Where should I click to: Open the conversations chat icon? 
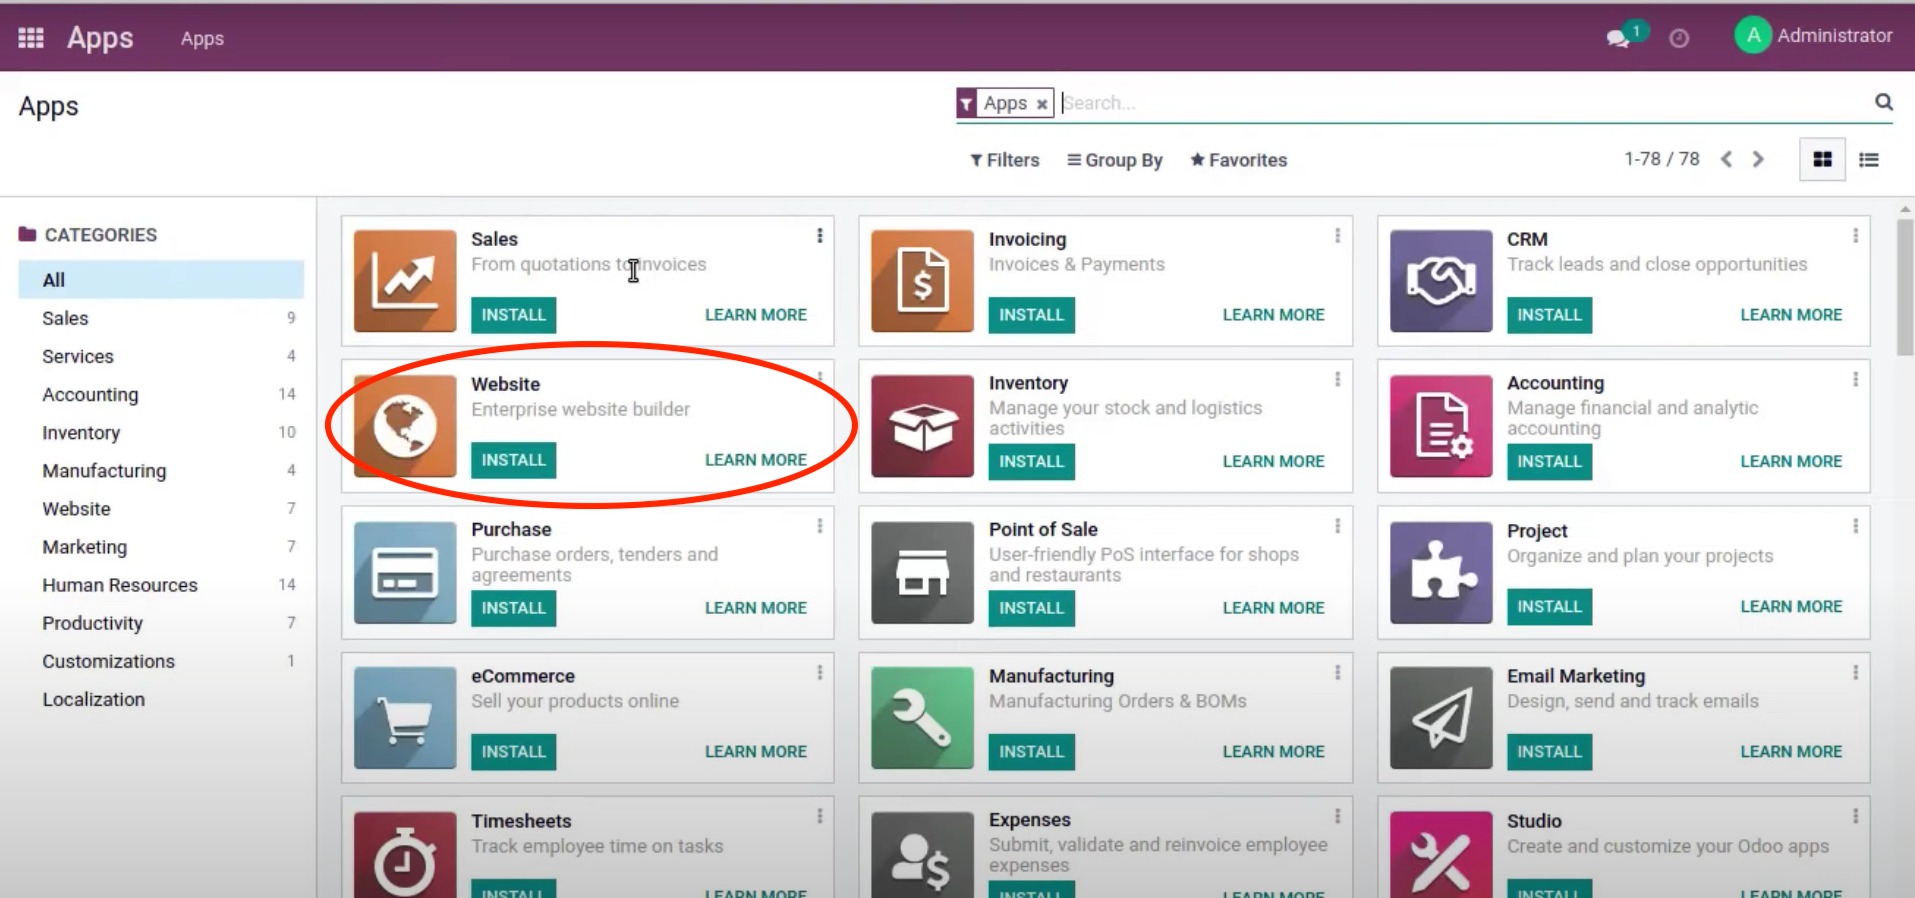point(1617,39)
